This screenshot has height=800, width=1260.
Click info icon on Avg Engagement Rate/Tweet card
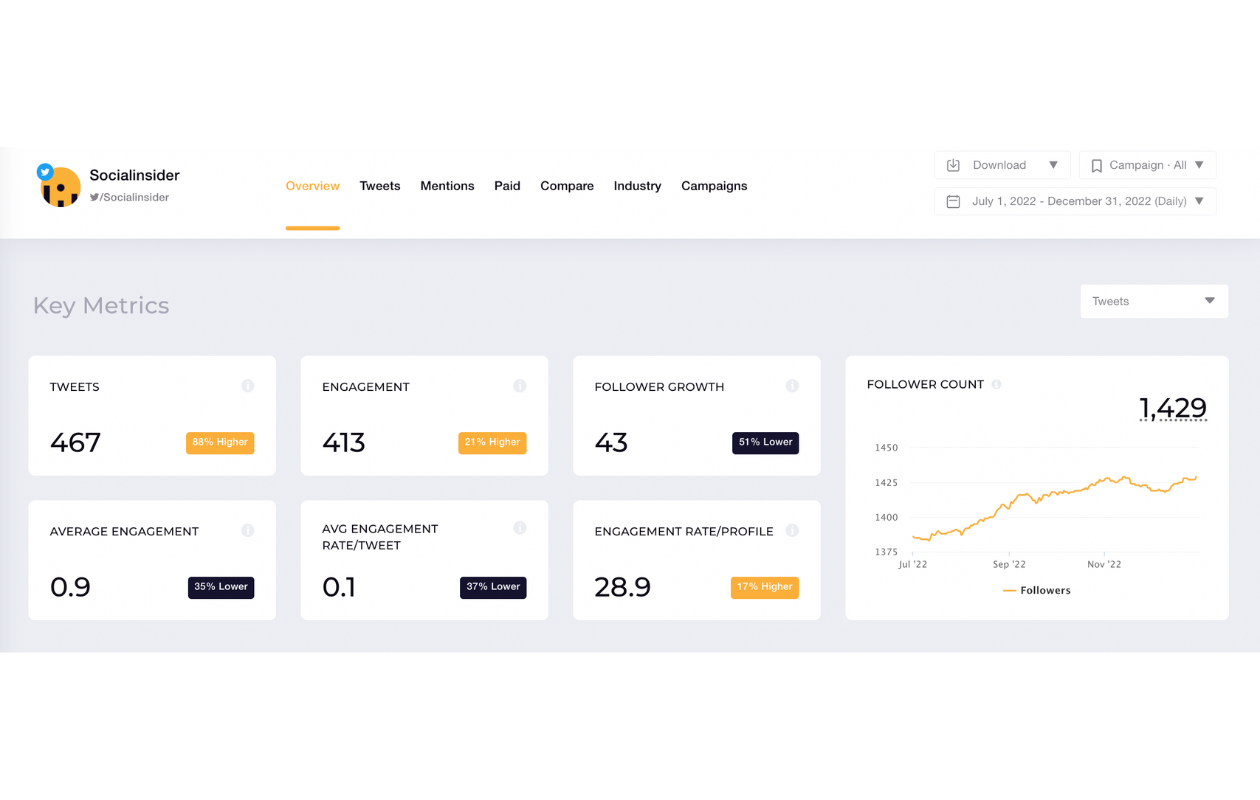pos(520,528)
